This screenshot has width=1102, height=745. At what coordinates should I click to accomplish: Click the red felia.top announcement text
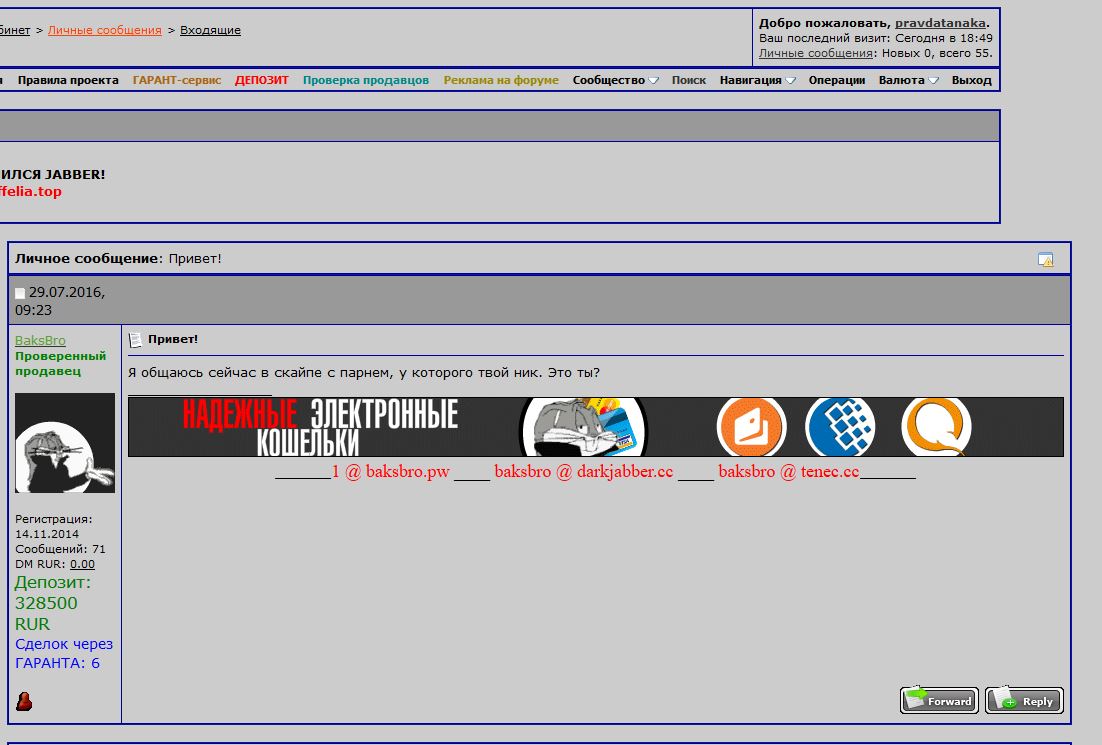tap(31, 191)
